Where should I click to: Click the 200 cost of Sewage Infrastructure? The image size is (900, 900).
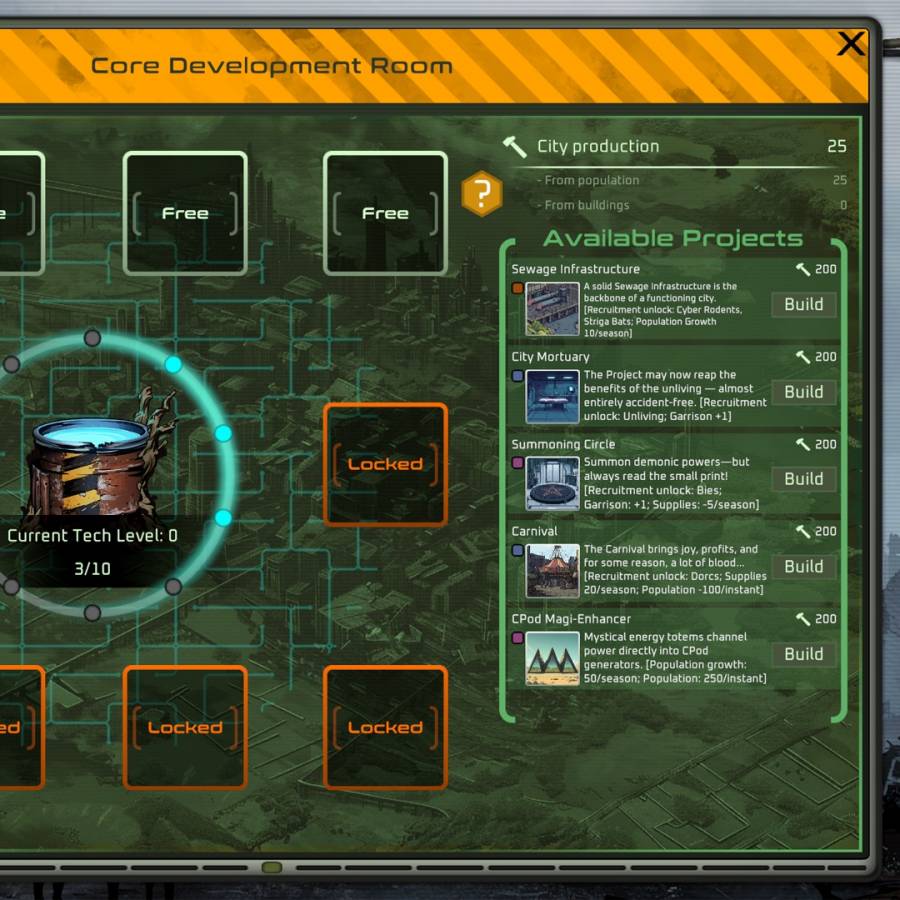click(825, 269)
